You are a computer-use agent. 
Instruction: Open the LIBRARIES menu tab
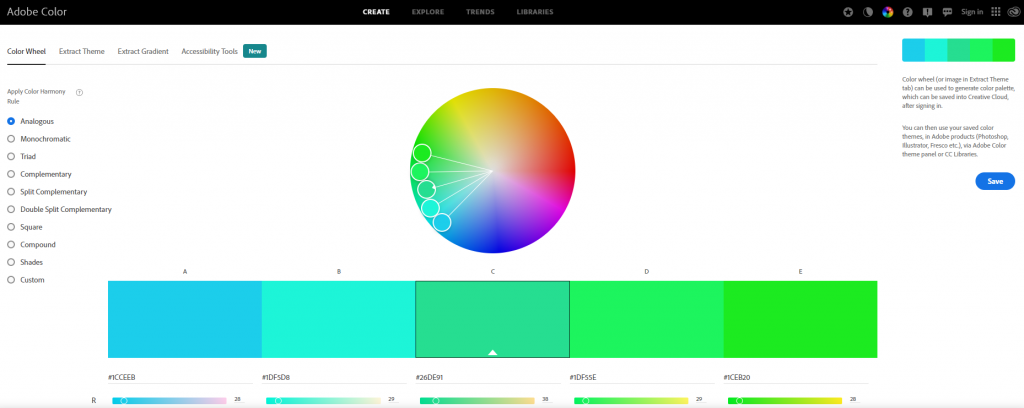[x=535, y=12]
